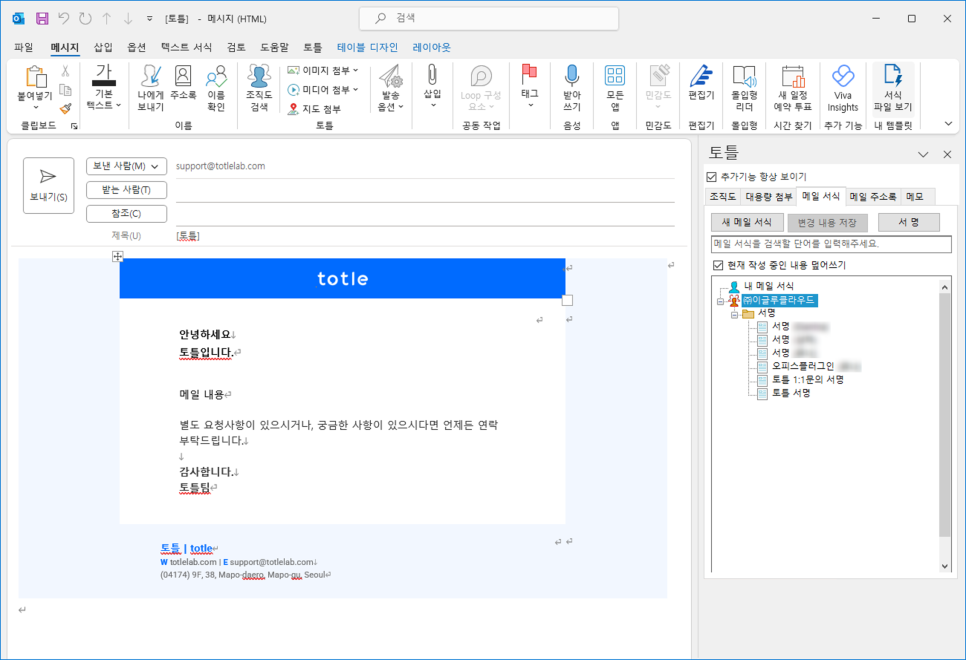Click the mail template search field
This screenshot has height=660, width=966.
[831, 244]
